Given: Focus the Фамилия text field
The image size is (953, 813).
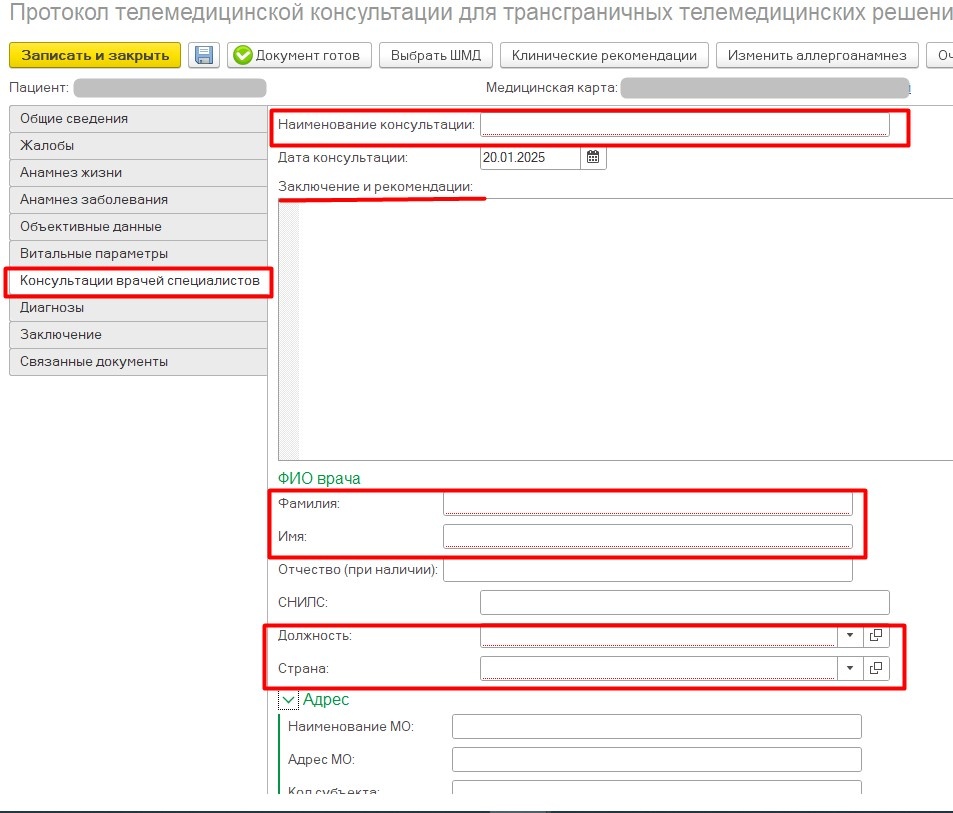Looking at the screenshot, I should (647, 503).
